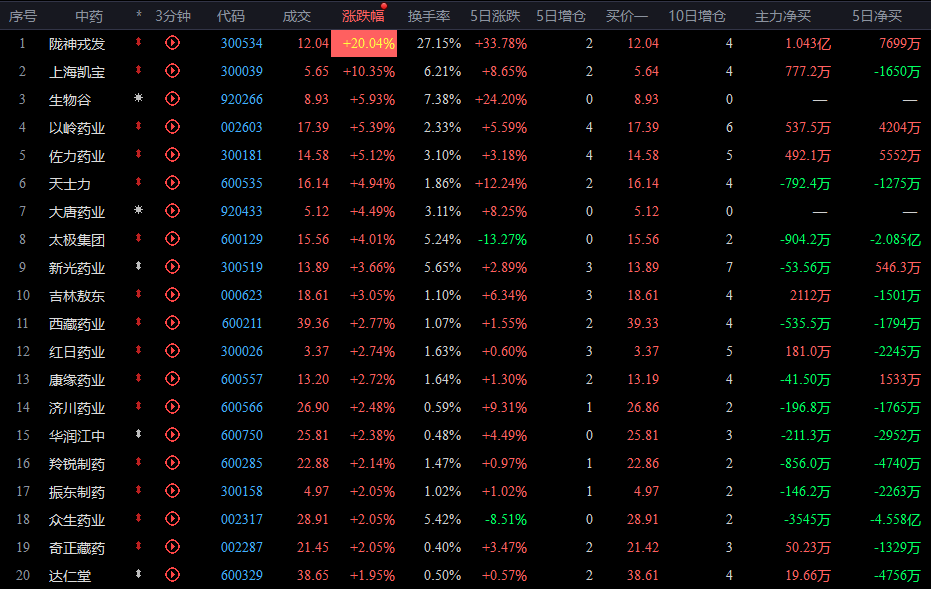Select the 西藏药业 stock name
The height and width of the screenshot is (589, 931).
[77, 324]
